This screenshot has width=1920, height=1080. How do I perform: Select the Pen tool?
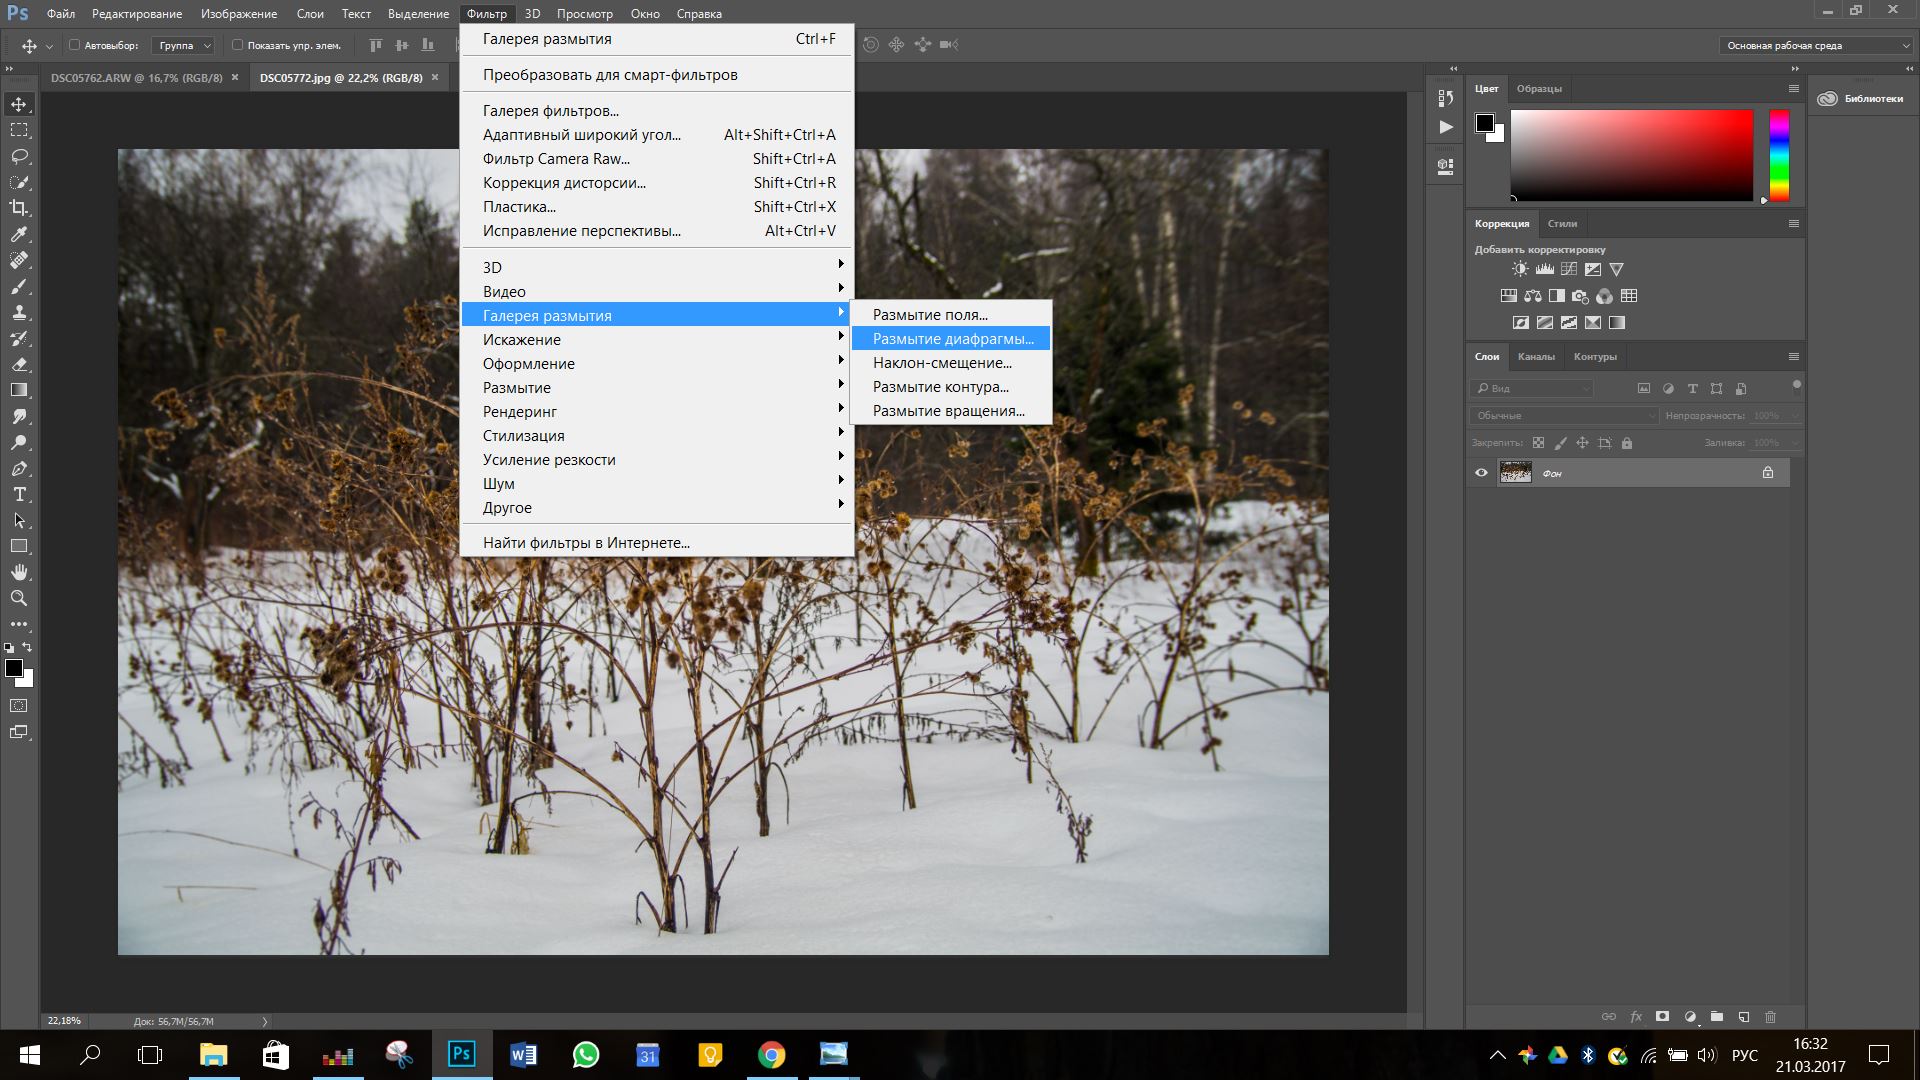tap(19, 468)
